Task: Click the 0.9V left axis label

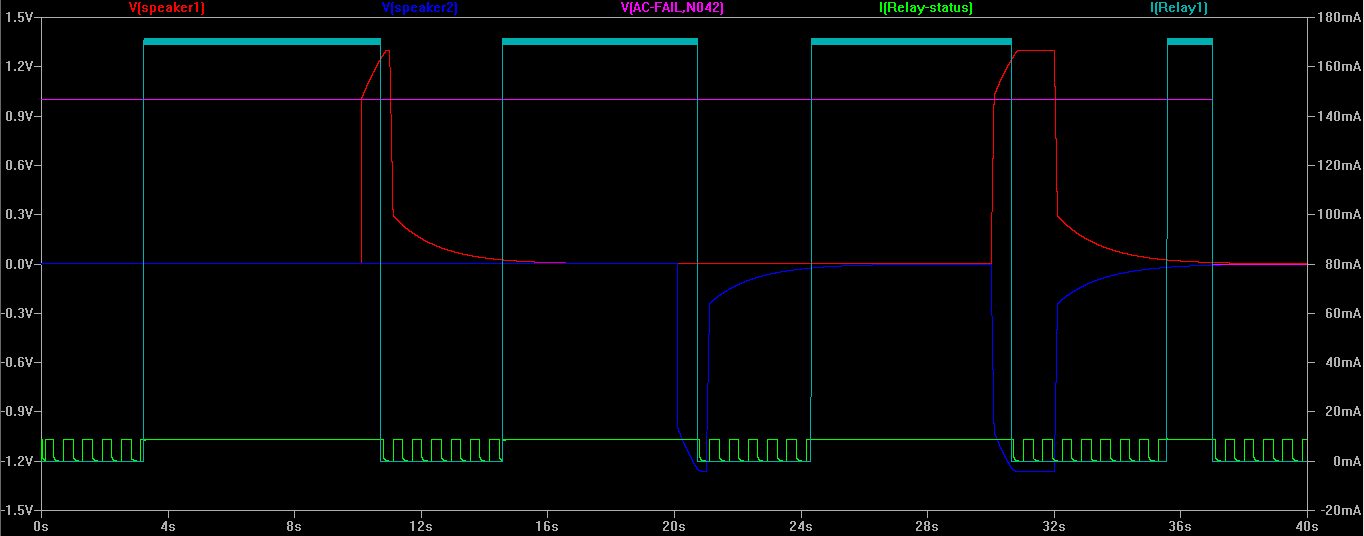Action: 19,116
